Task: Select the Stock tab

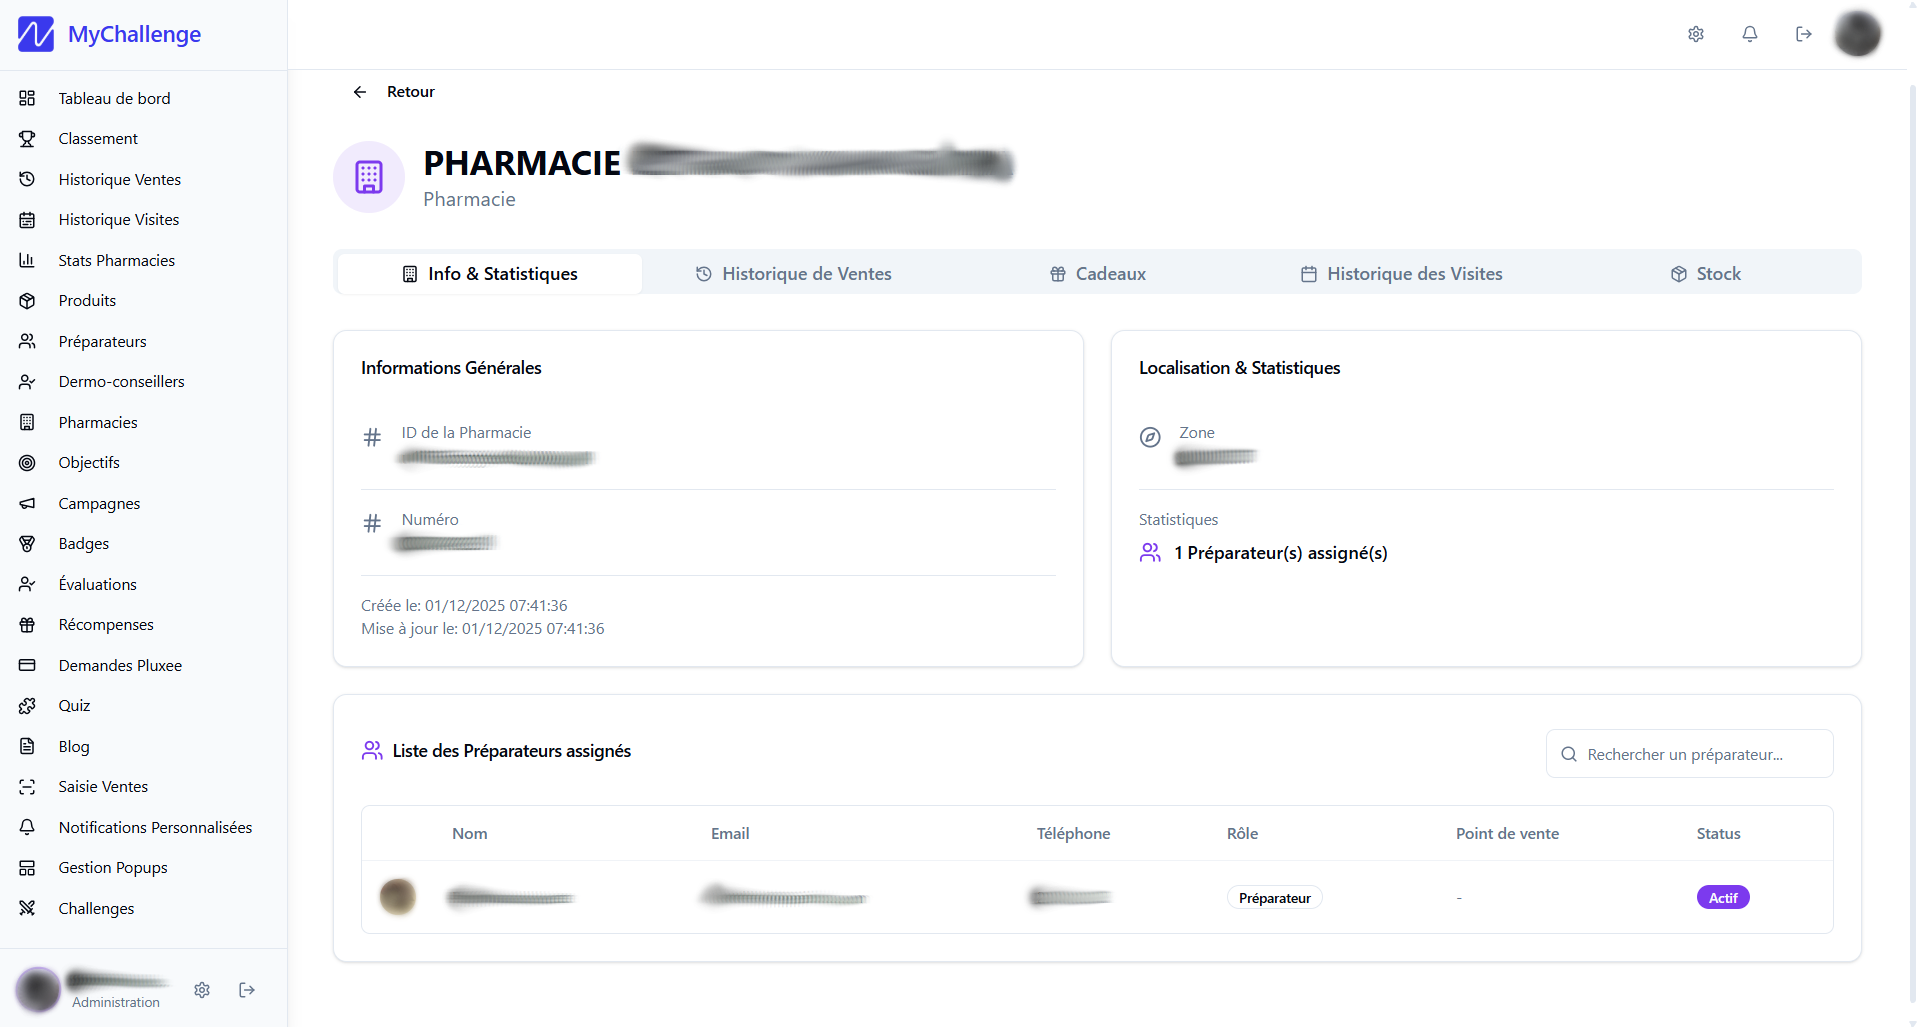Action: pyautogui.click(x=1705, y=274)
